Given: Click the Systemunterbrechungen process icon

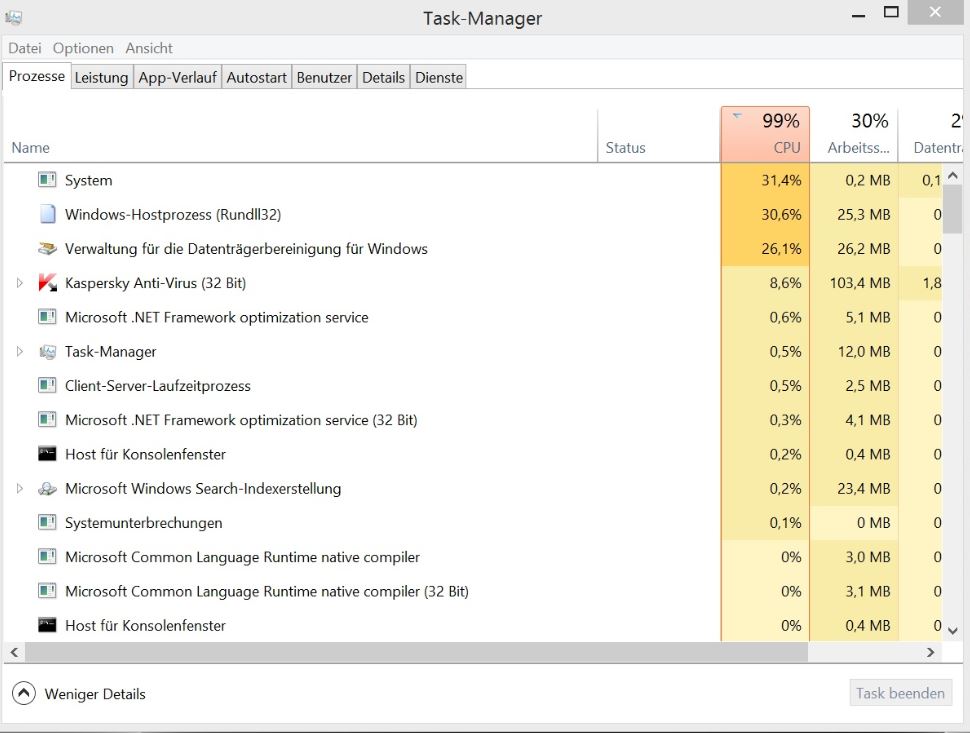Looking at the screenshot, I should 47,523.
